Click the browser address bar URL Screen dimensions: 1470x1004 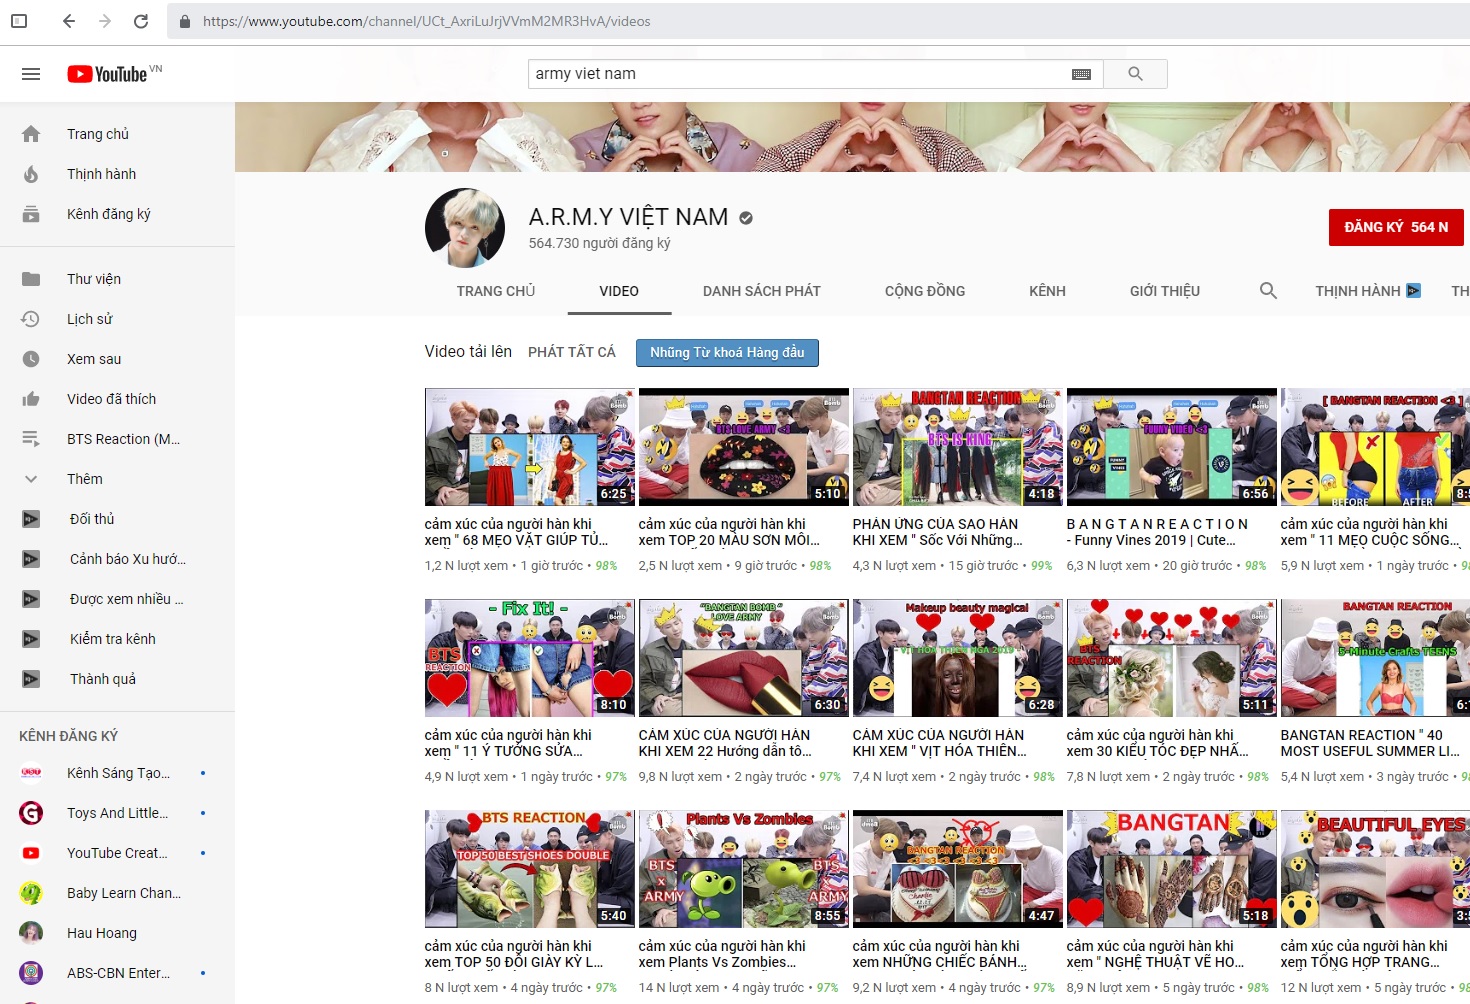point(426,21)
